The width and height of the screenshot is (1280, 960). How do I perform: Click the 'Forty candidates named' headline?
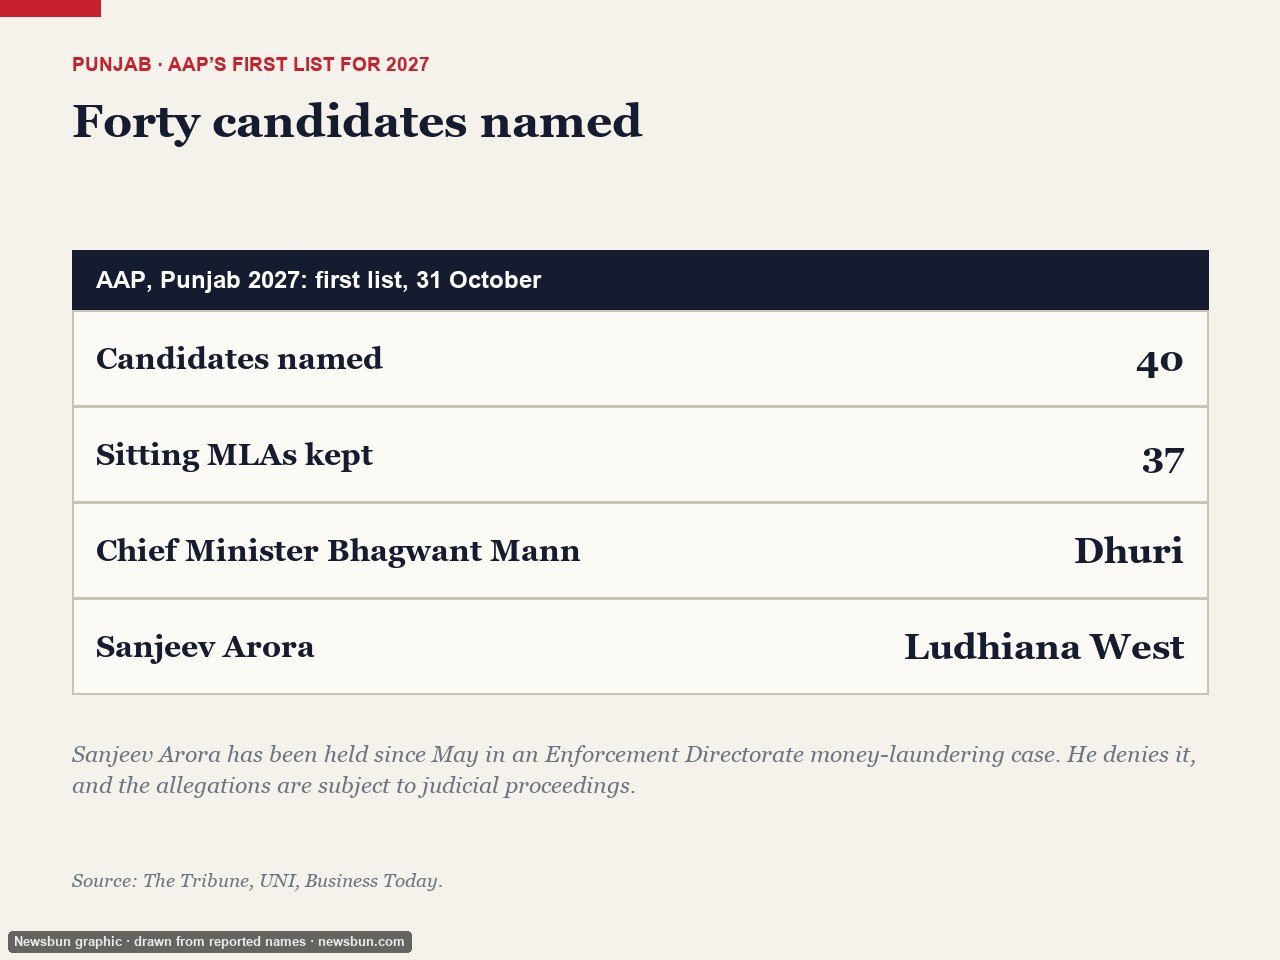click(x=357, y=122)
